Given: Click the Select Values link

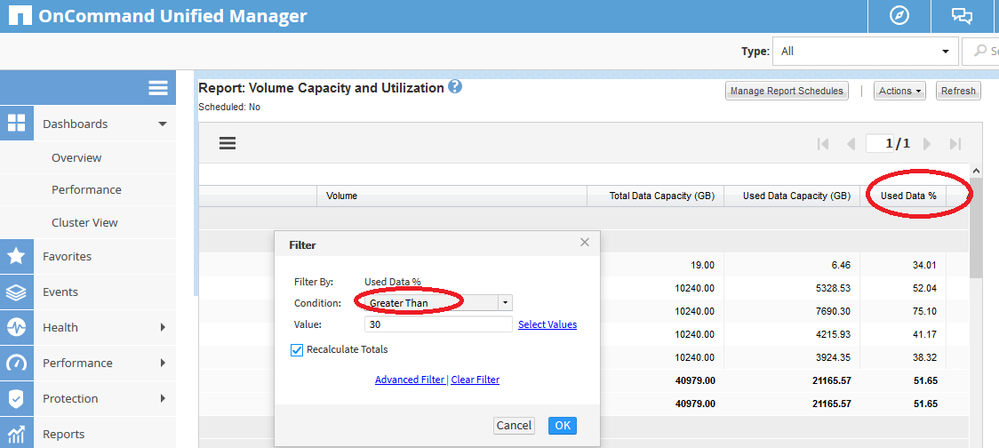Looking at the screenshot, I should (x=547, y=324).
